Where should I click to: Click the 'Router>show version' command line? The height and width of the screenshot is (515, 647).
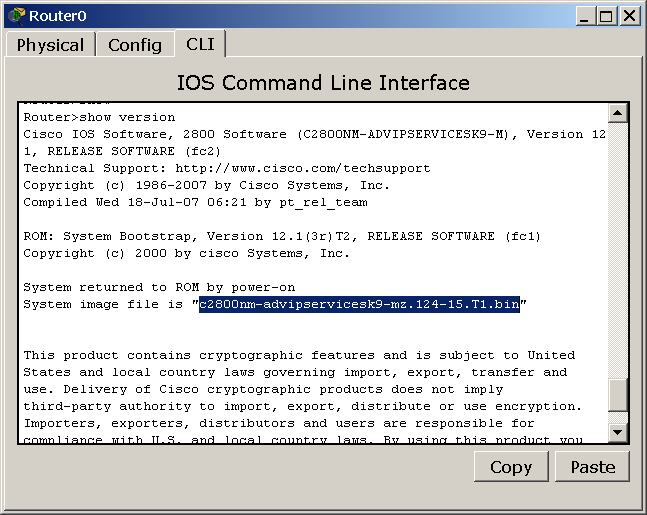99,118
